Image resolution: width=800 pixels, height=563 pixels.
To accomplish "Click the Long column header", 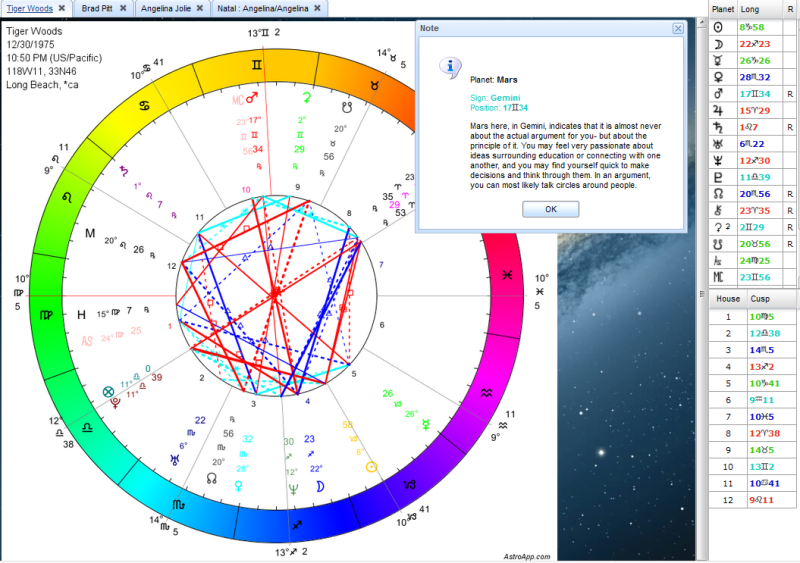I will tap(749, 8).
